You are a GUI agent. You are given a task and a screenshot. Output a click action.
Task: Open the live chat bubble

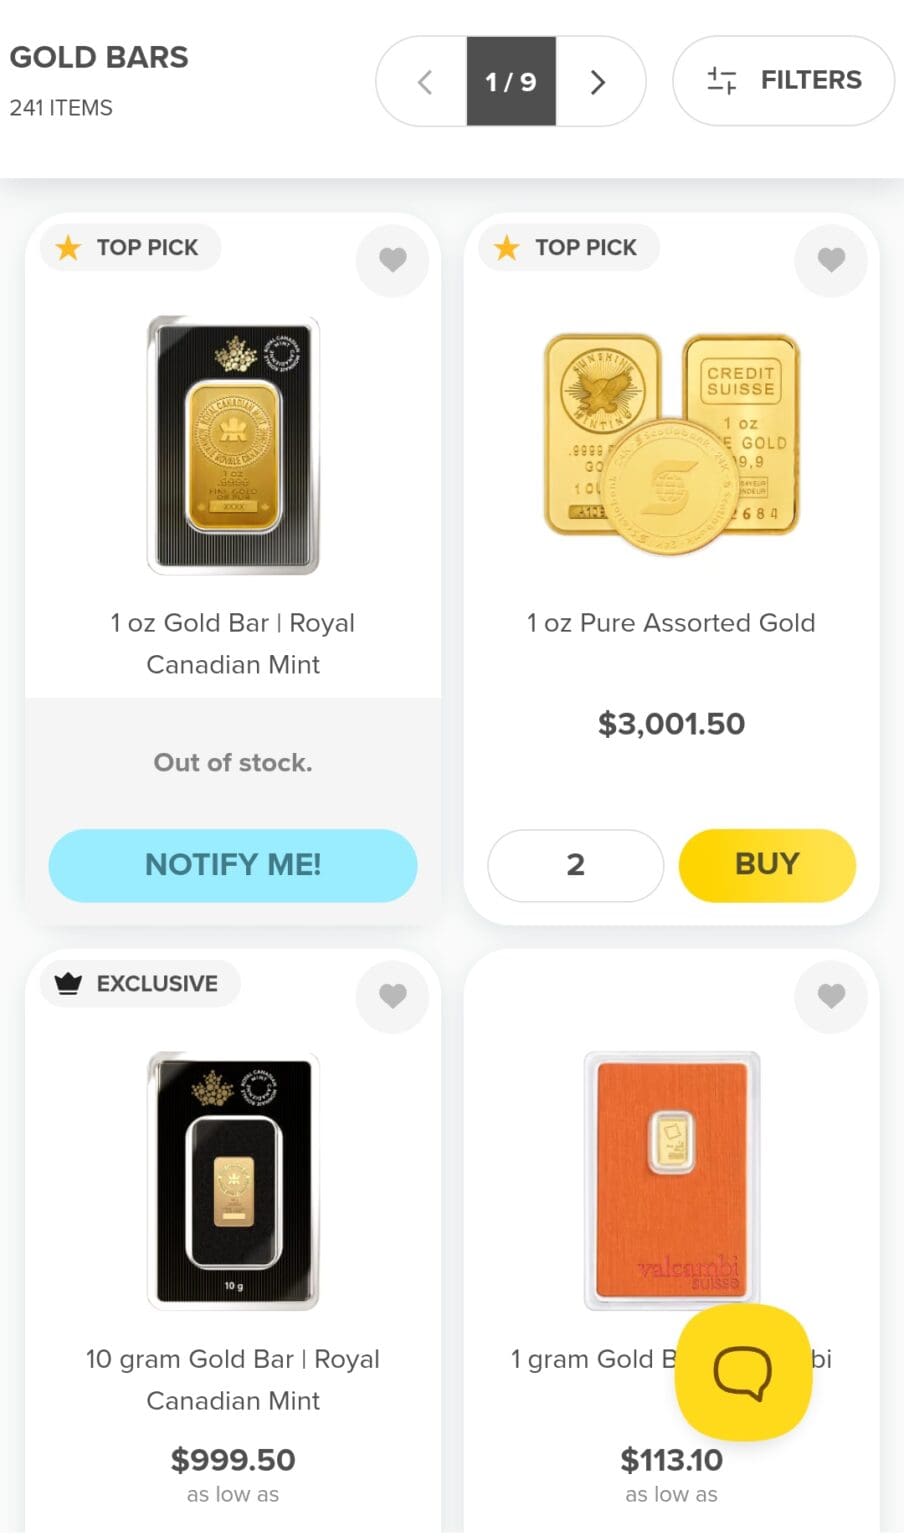[744, 1372]
